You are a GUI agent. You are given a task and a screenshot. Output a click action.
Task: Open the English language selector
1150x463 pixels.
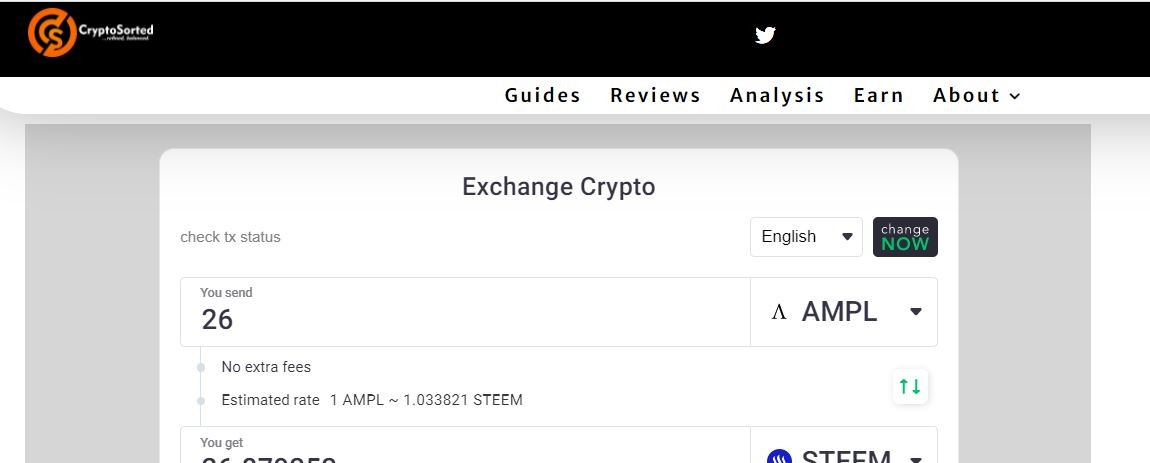(806, 237)
